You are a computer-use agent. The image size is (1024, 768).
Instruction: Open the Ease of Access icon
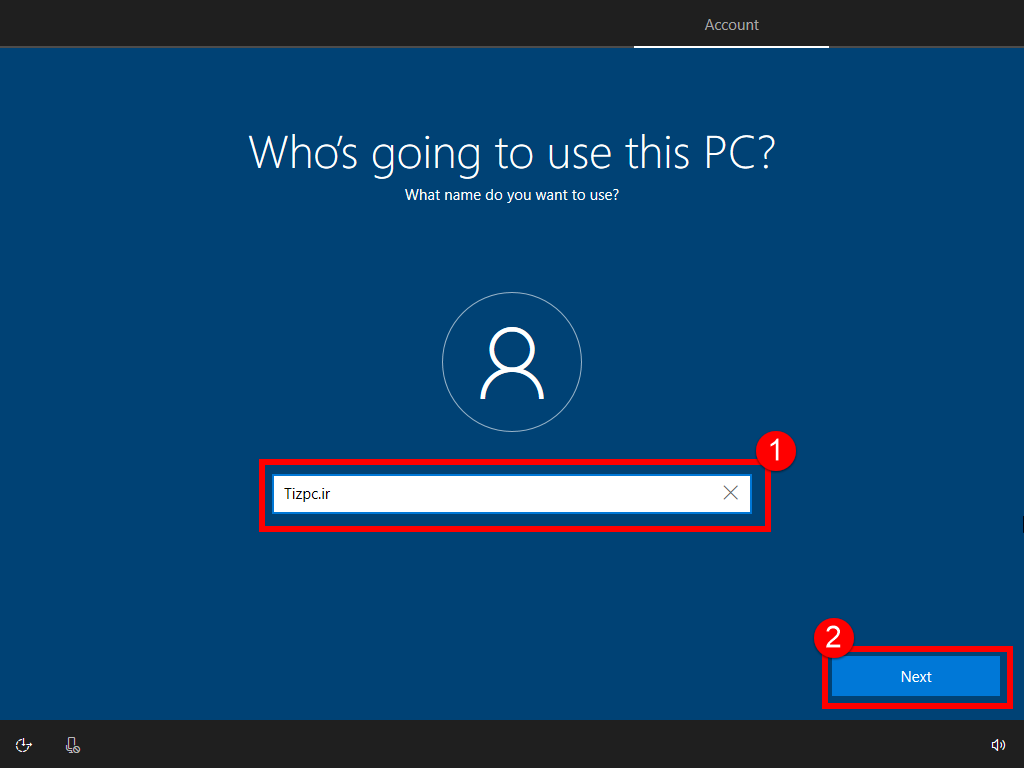tap(24, 745)
